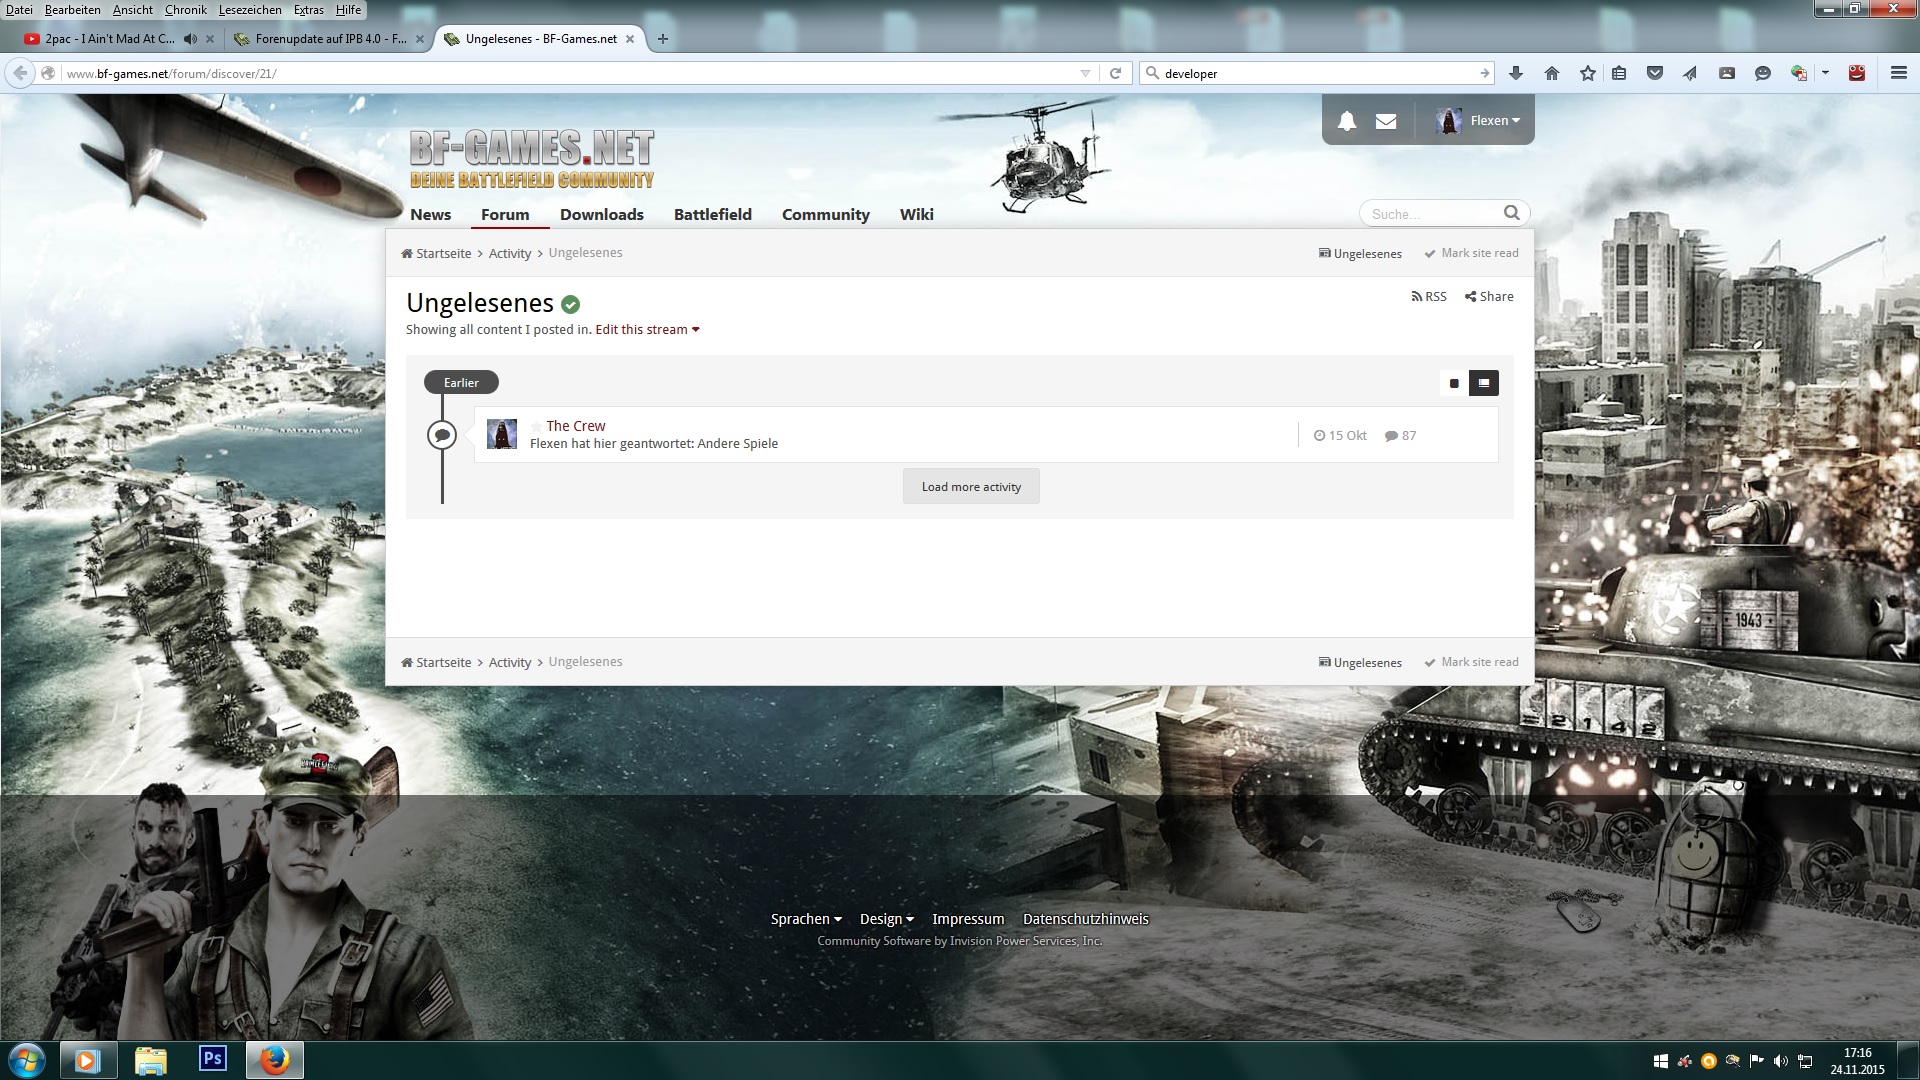
Task: Open the Pocket toolbar icon
Action: pos(1655,73)
